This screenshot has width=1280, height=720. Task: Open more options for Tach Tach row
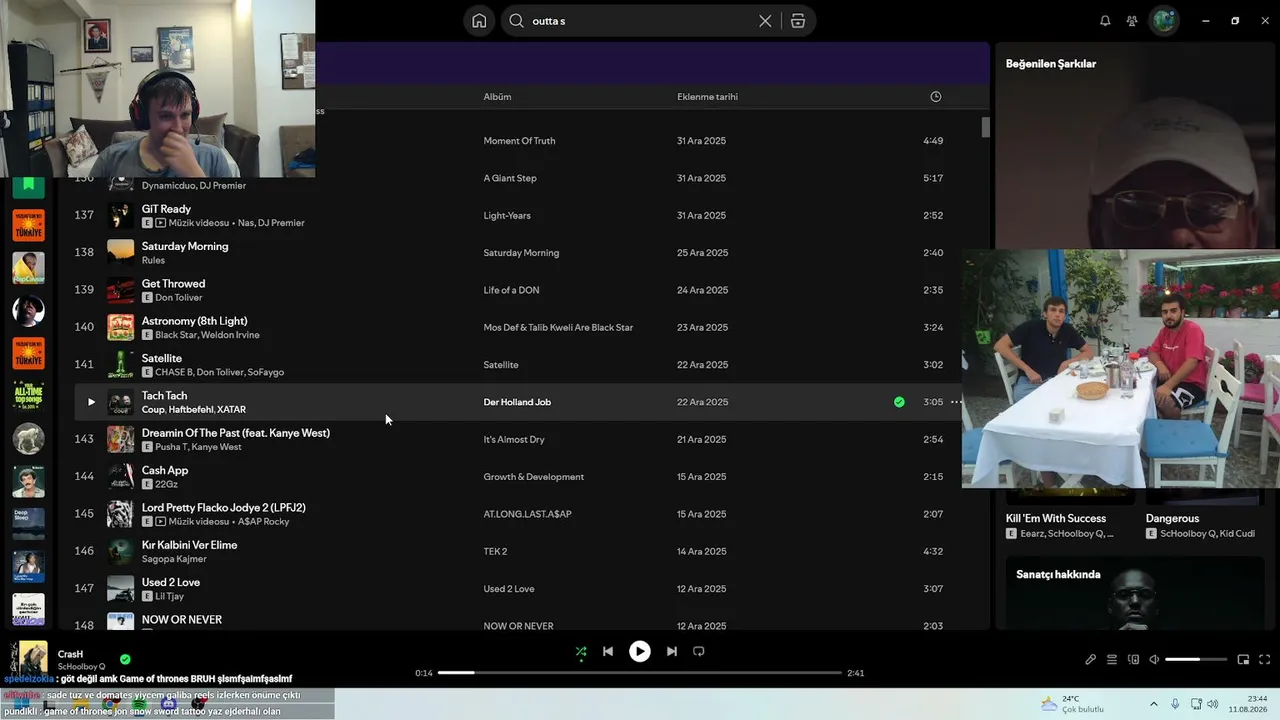pos(955,402)
